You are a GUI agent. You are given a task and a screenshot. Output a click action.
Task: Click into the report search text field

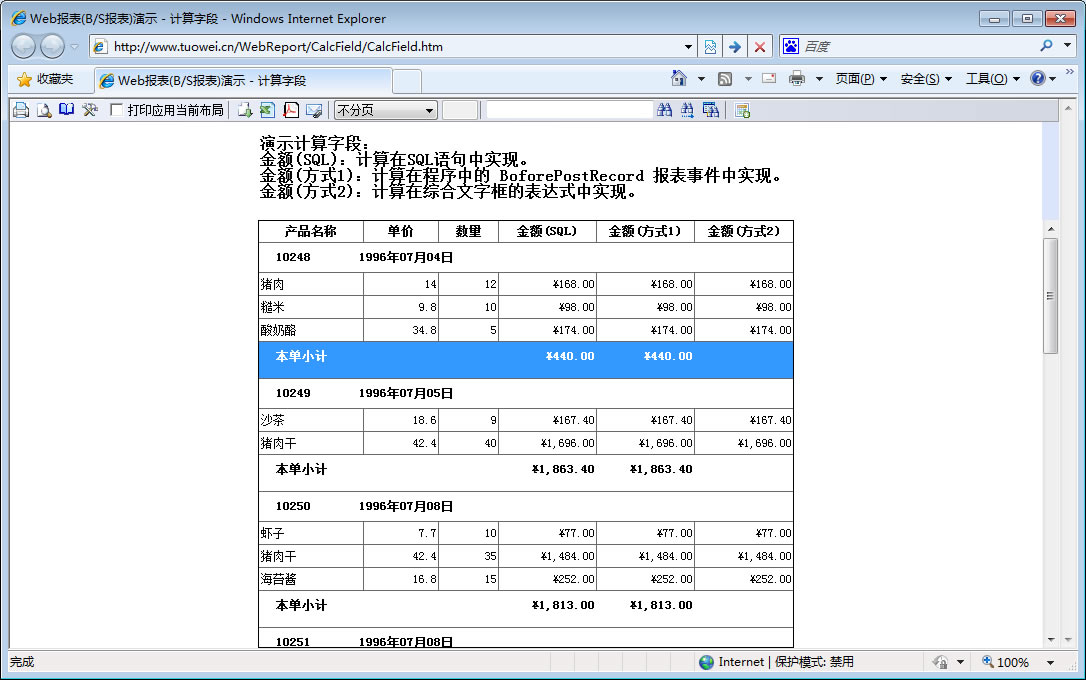(x=568, y=110)
